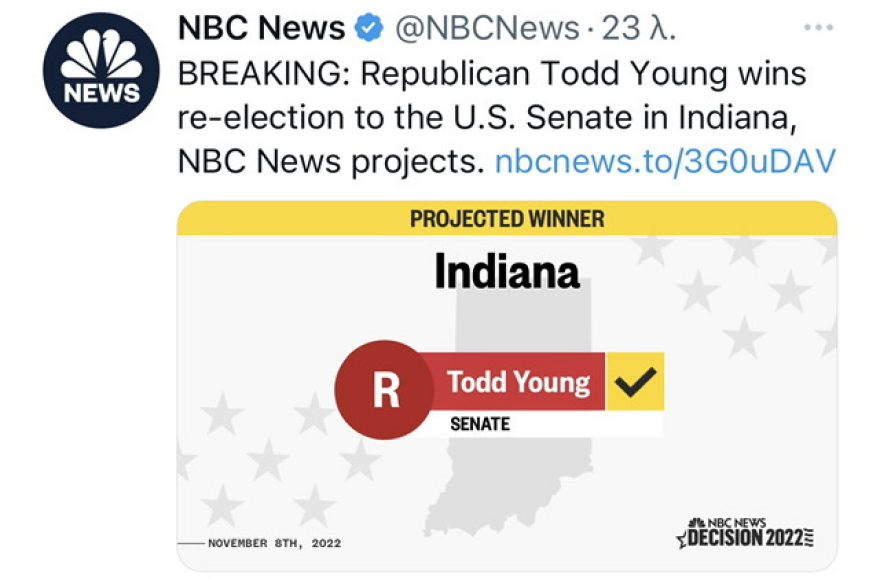Click the Todd Young name banner
The width and height of the screenshot is (880, 580).
coord(518,382)
